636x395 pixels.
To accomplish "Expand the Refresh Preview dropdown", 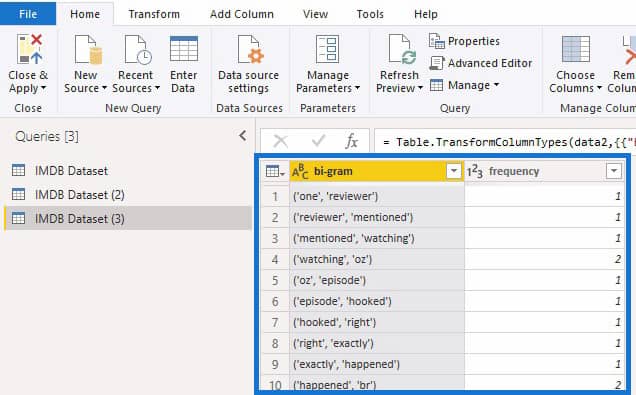I will [x=420, y=88].
